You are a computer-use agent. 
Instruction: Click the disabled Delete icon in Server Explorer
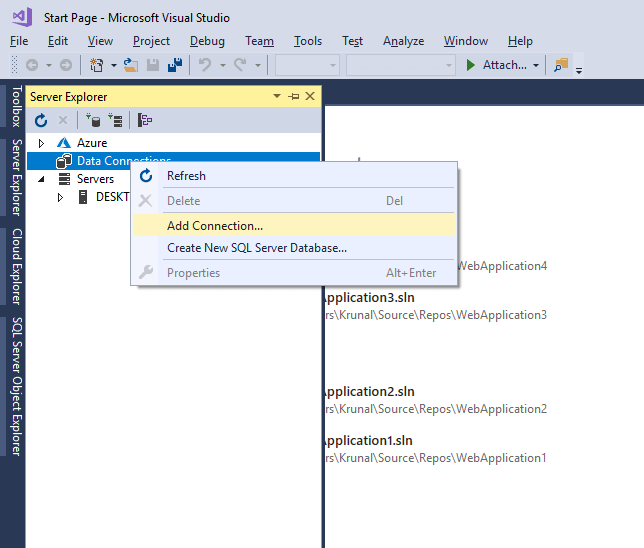click(63, 120)
